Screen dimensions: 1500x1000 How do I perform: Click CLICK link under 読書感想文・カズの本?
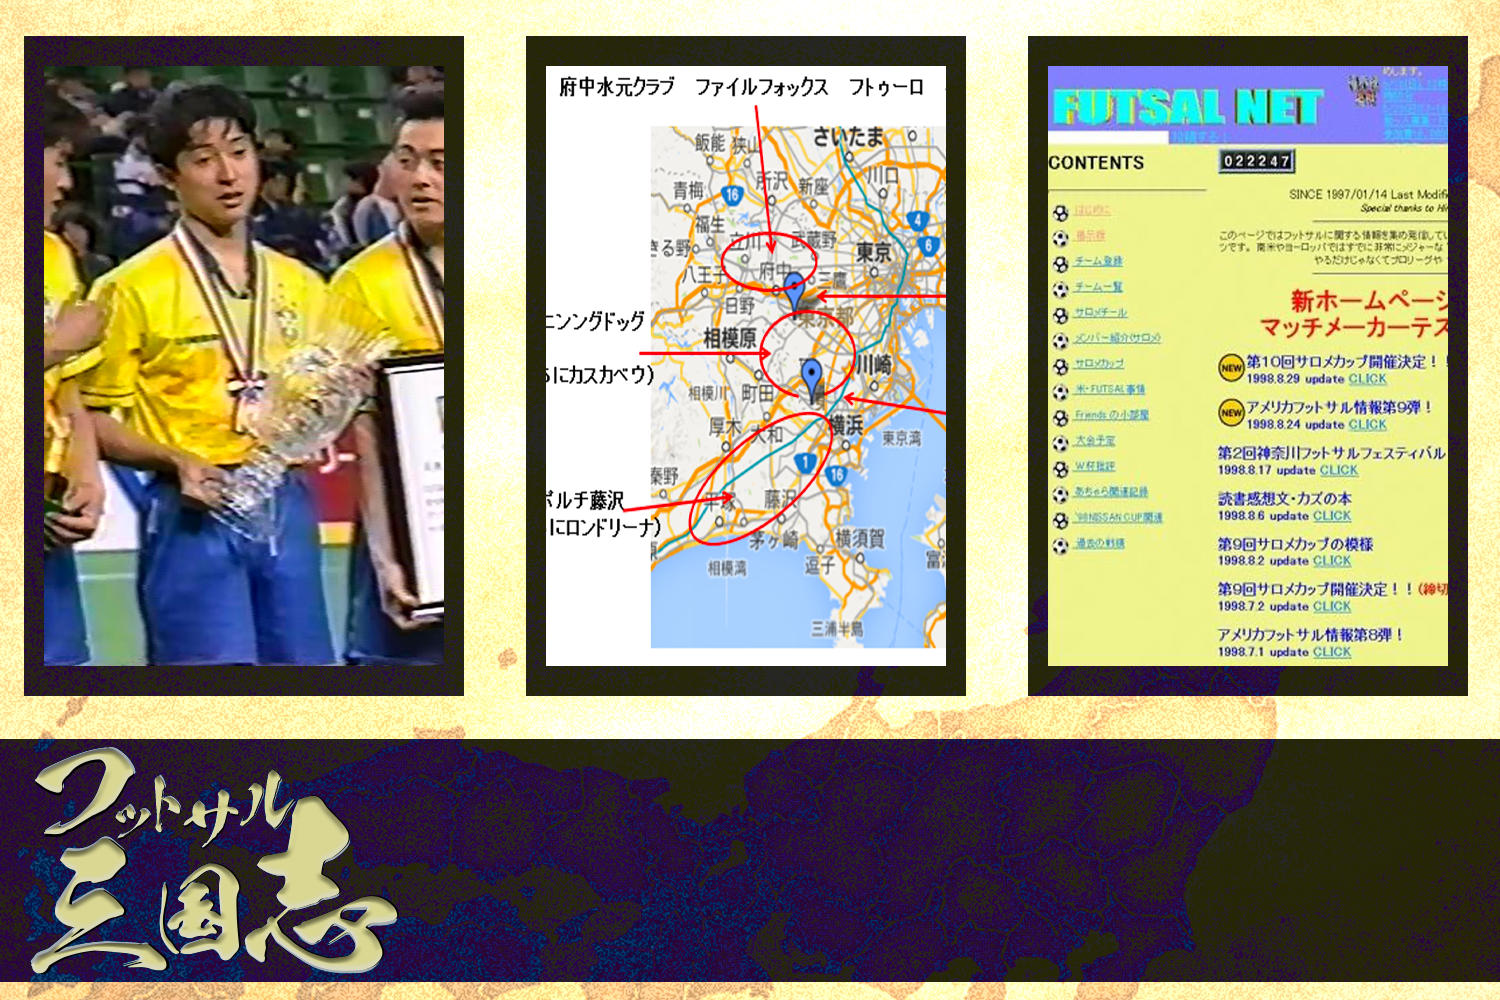tap(1331, 516)
